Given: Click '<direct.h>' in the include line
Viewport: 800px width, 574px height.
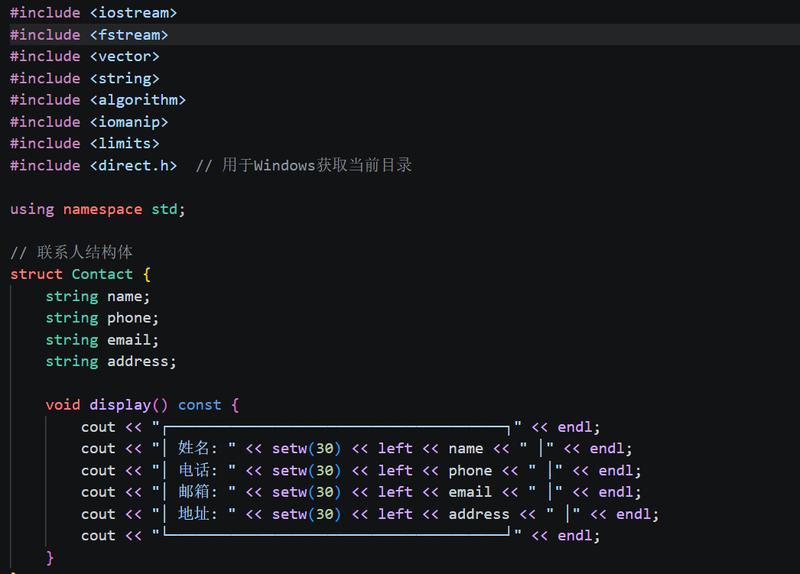Looking at the screenshot, I should (x=133, y=165).
